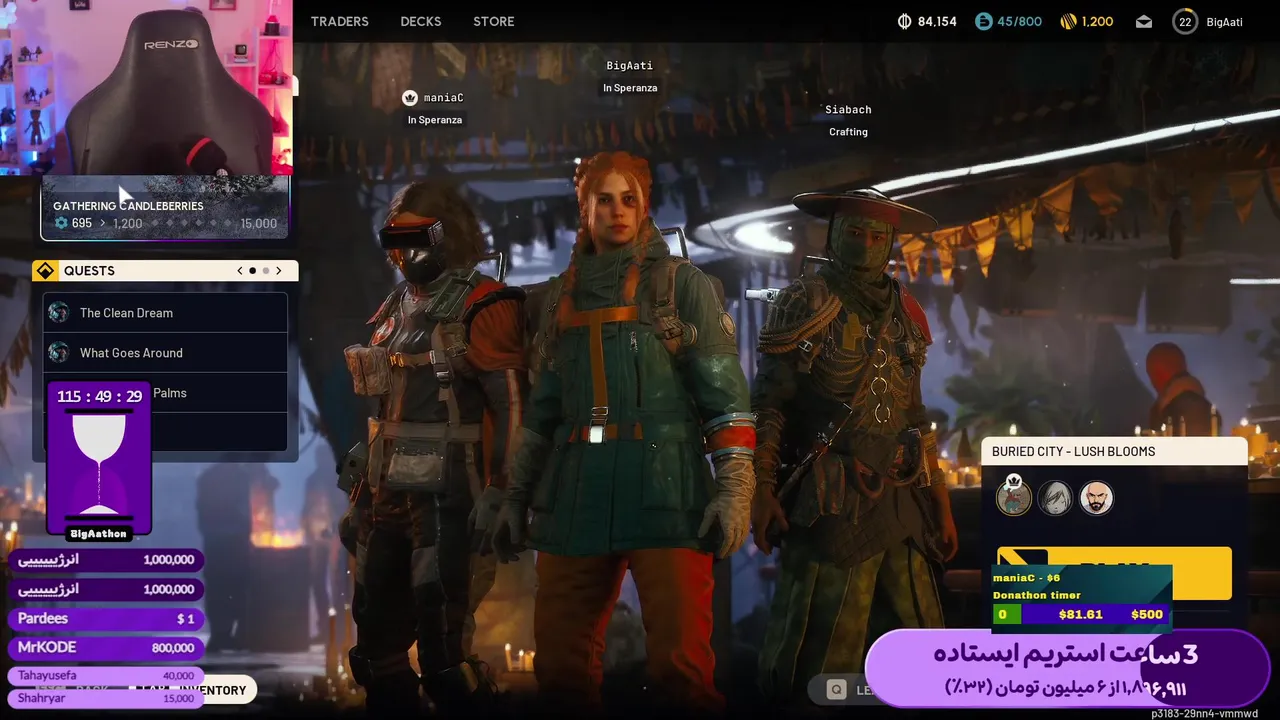Open the Buried City - Lush Blooms map selector
The image size is (1280, 720).
click(x=1114, y=452)
